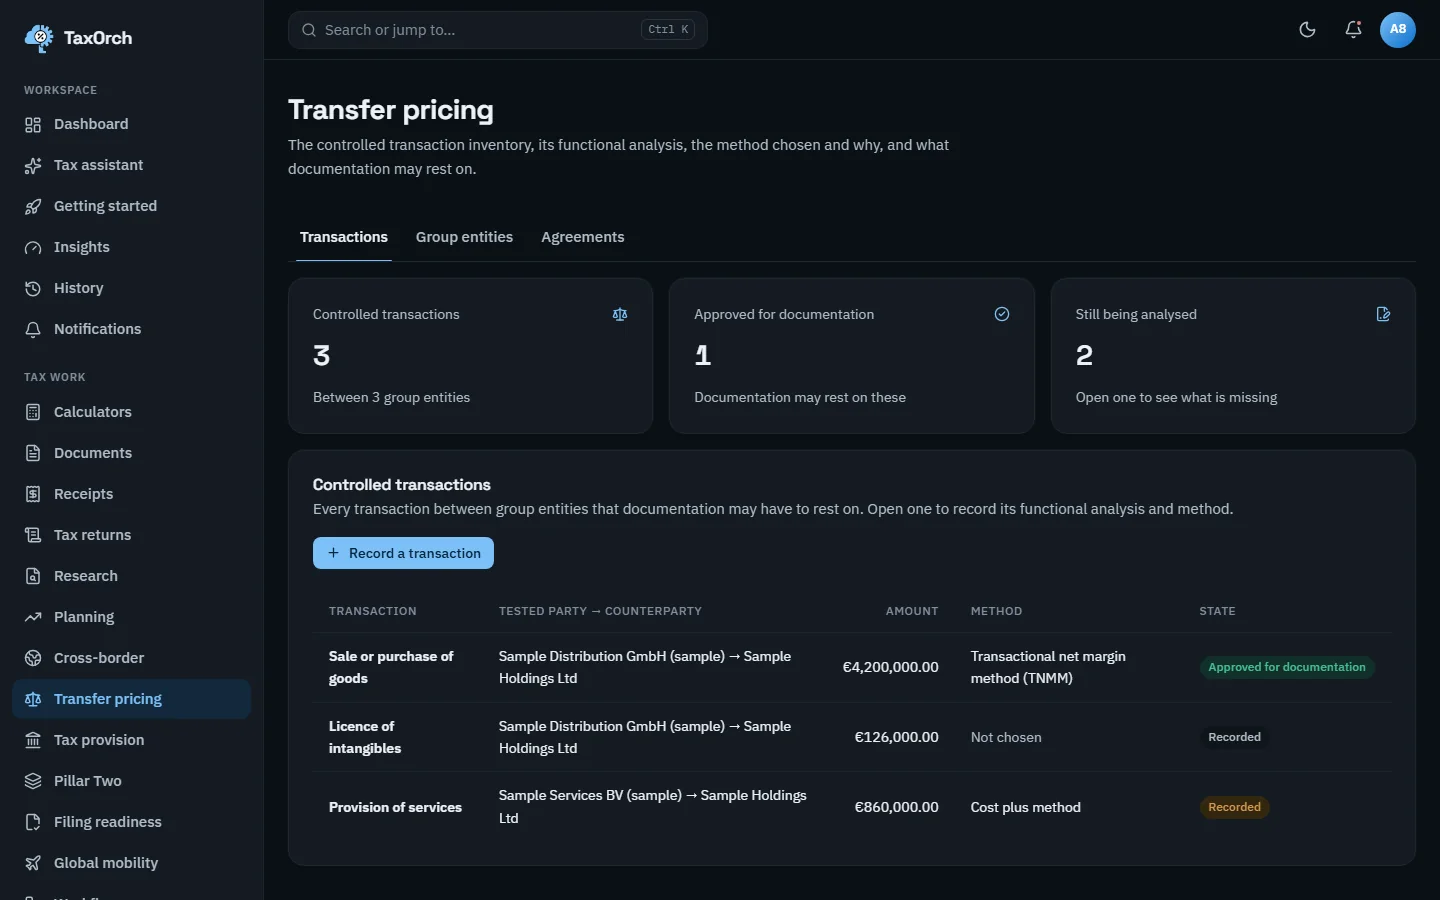Image resolution: width=1440 pixels, height=900 pixels.
Task: Click the €4,200,000.00 amount cell
Action: pyautogui.click(x=891, y=667)
